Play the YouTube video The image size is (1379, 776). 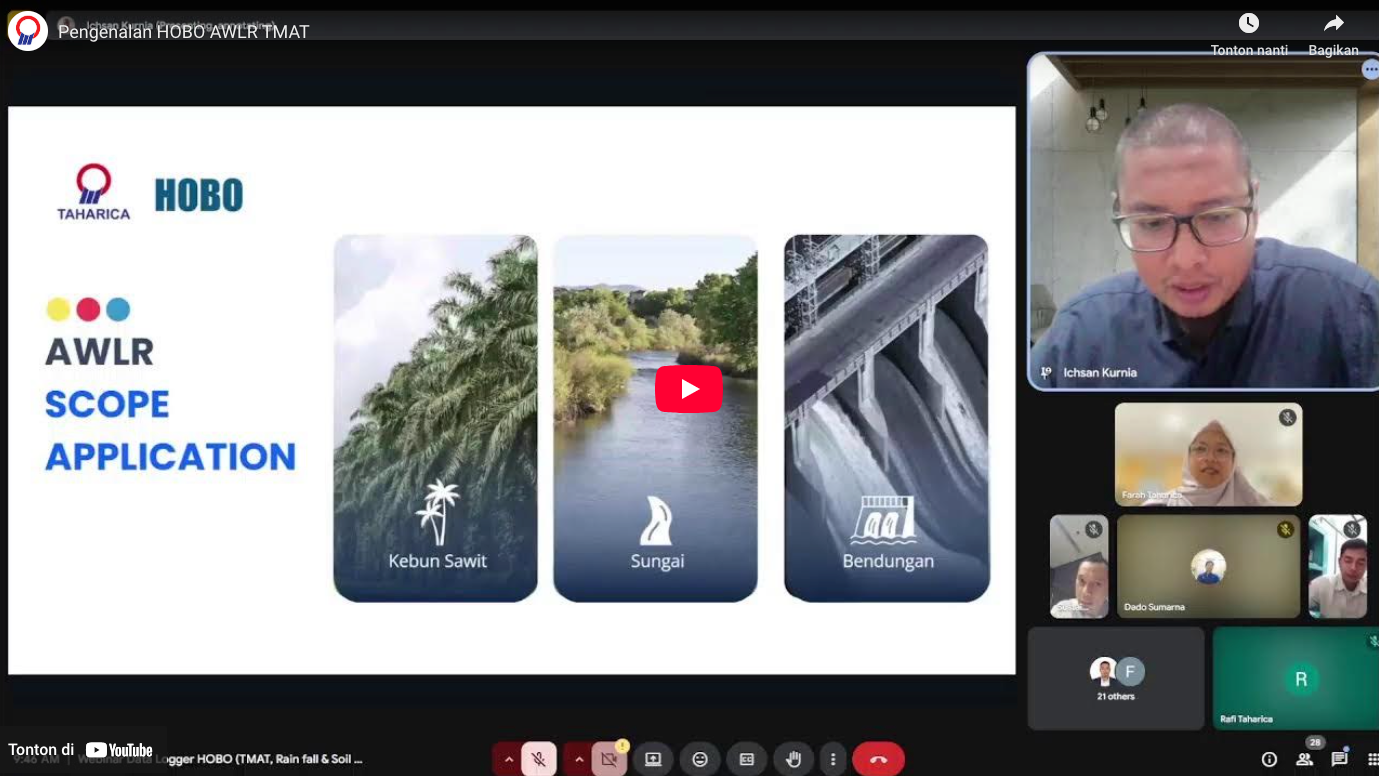[689, 389]
